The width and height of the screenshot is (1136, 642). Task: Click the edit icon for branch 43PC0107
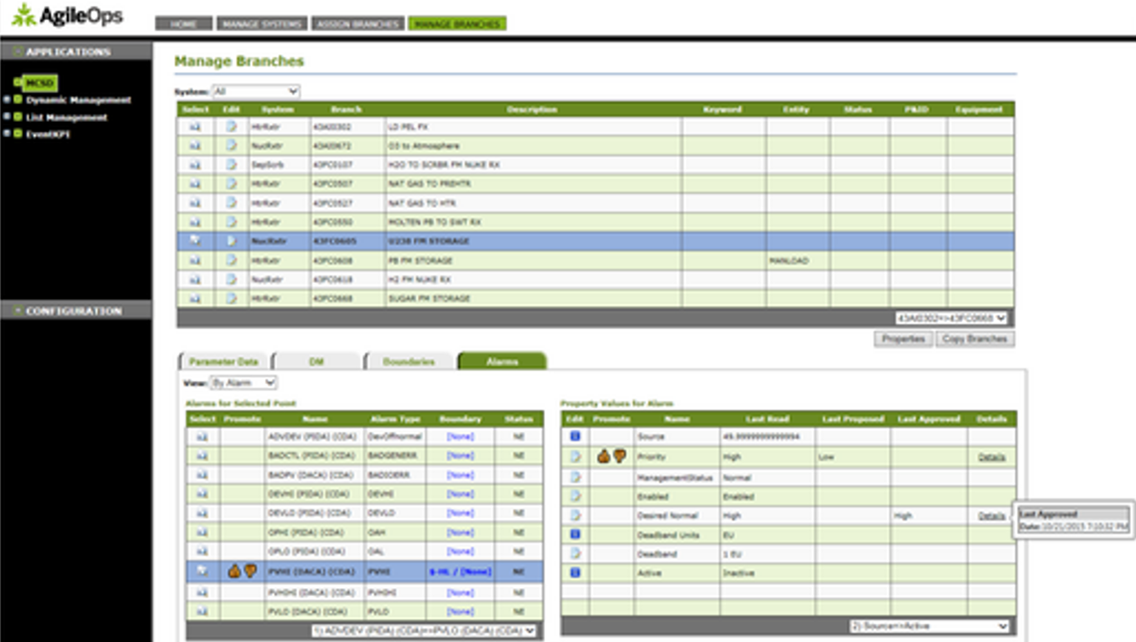[231, 166]
